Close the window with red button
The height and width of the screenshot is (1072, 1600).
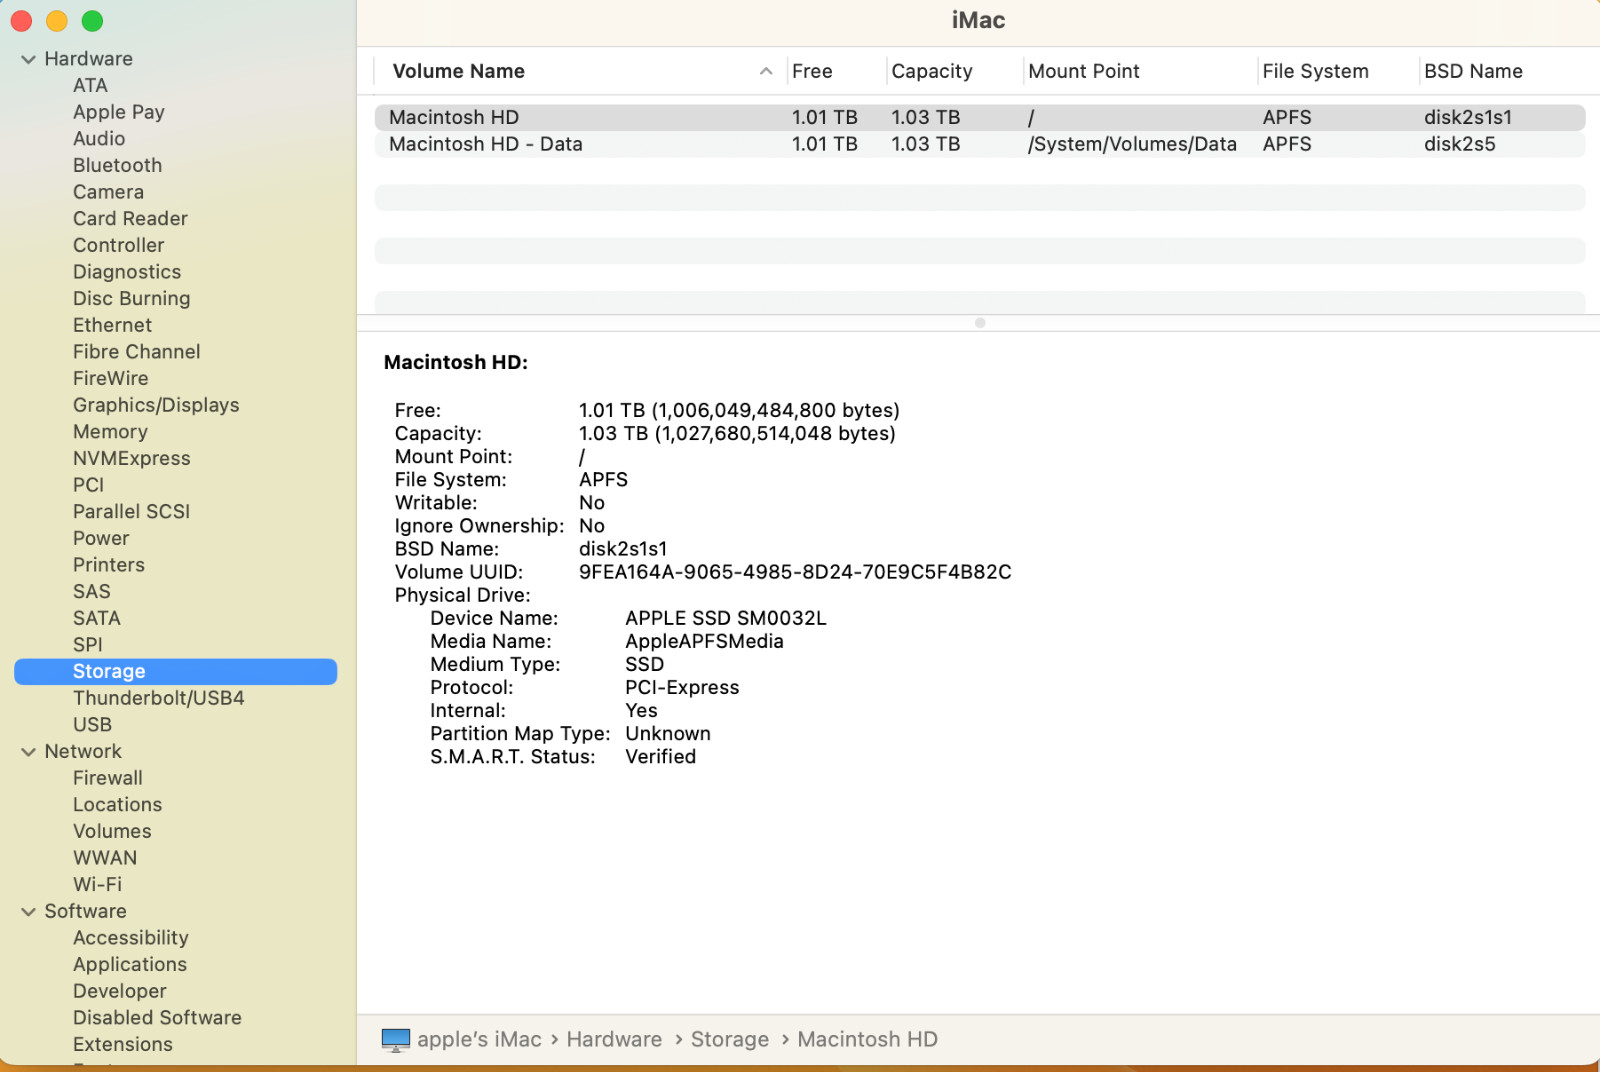(21, 21)
